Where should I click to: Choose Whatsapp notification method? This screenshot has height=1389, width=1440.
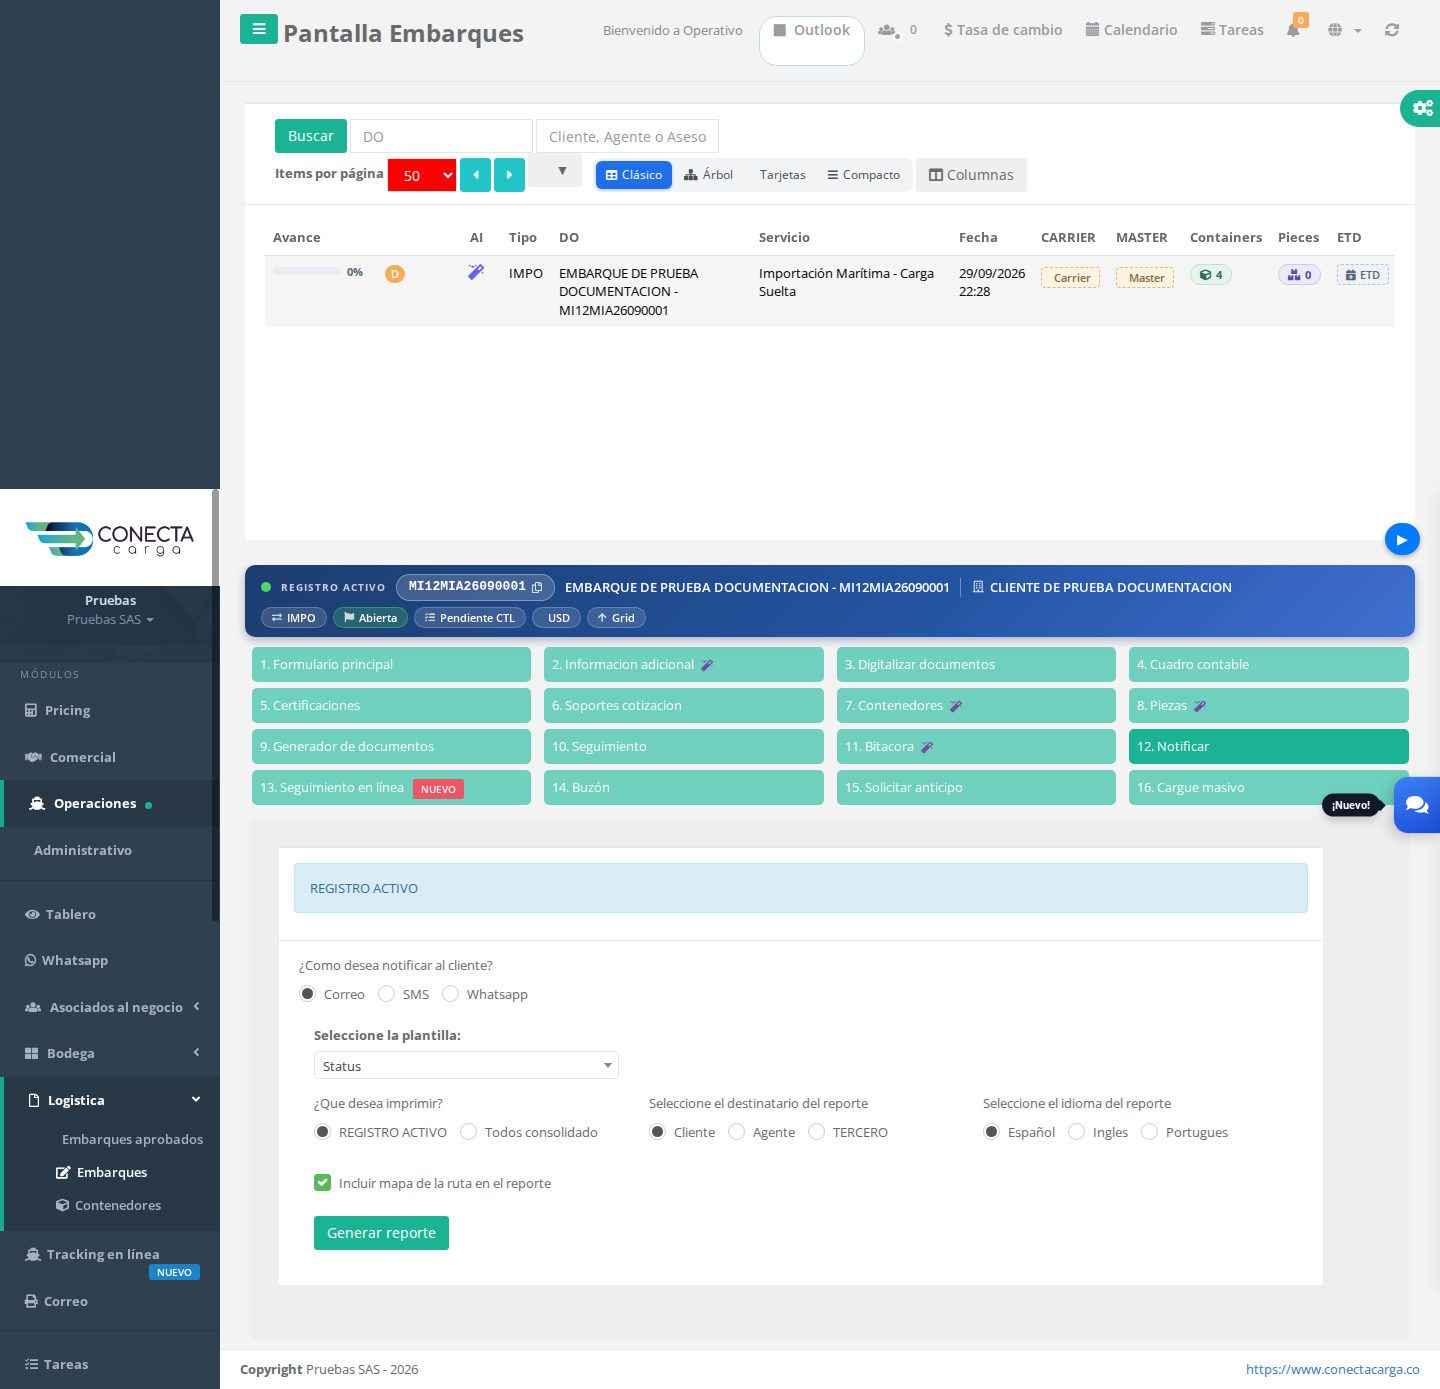450,994
